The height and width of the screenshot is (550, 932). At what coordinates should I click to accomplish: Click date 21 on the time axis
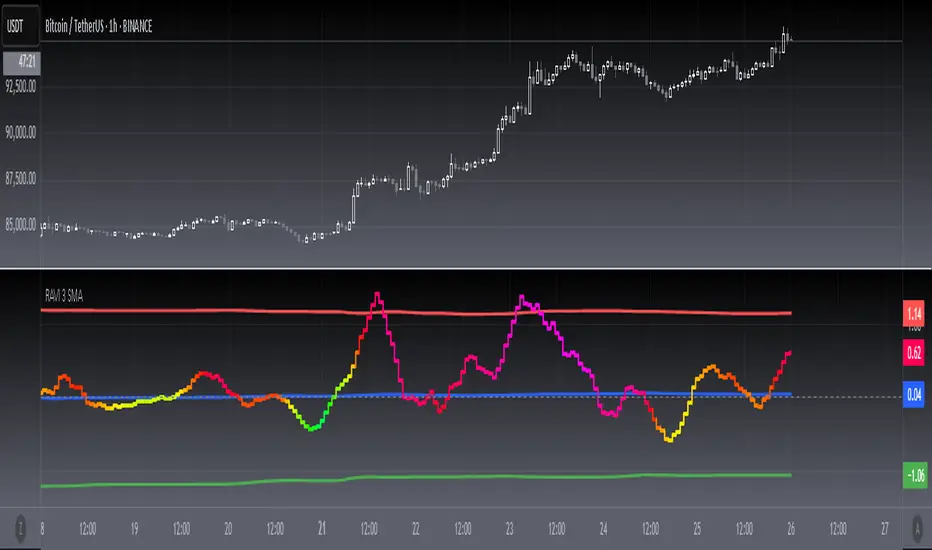coord(322,528)
